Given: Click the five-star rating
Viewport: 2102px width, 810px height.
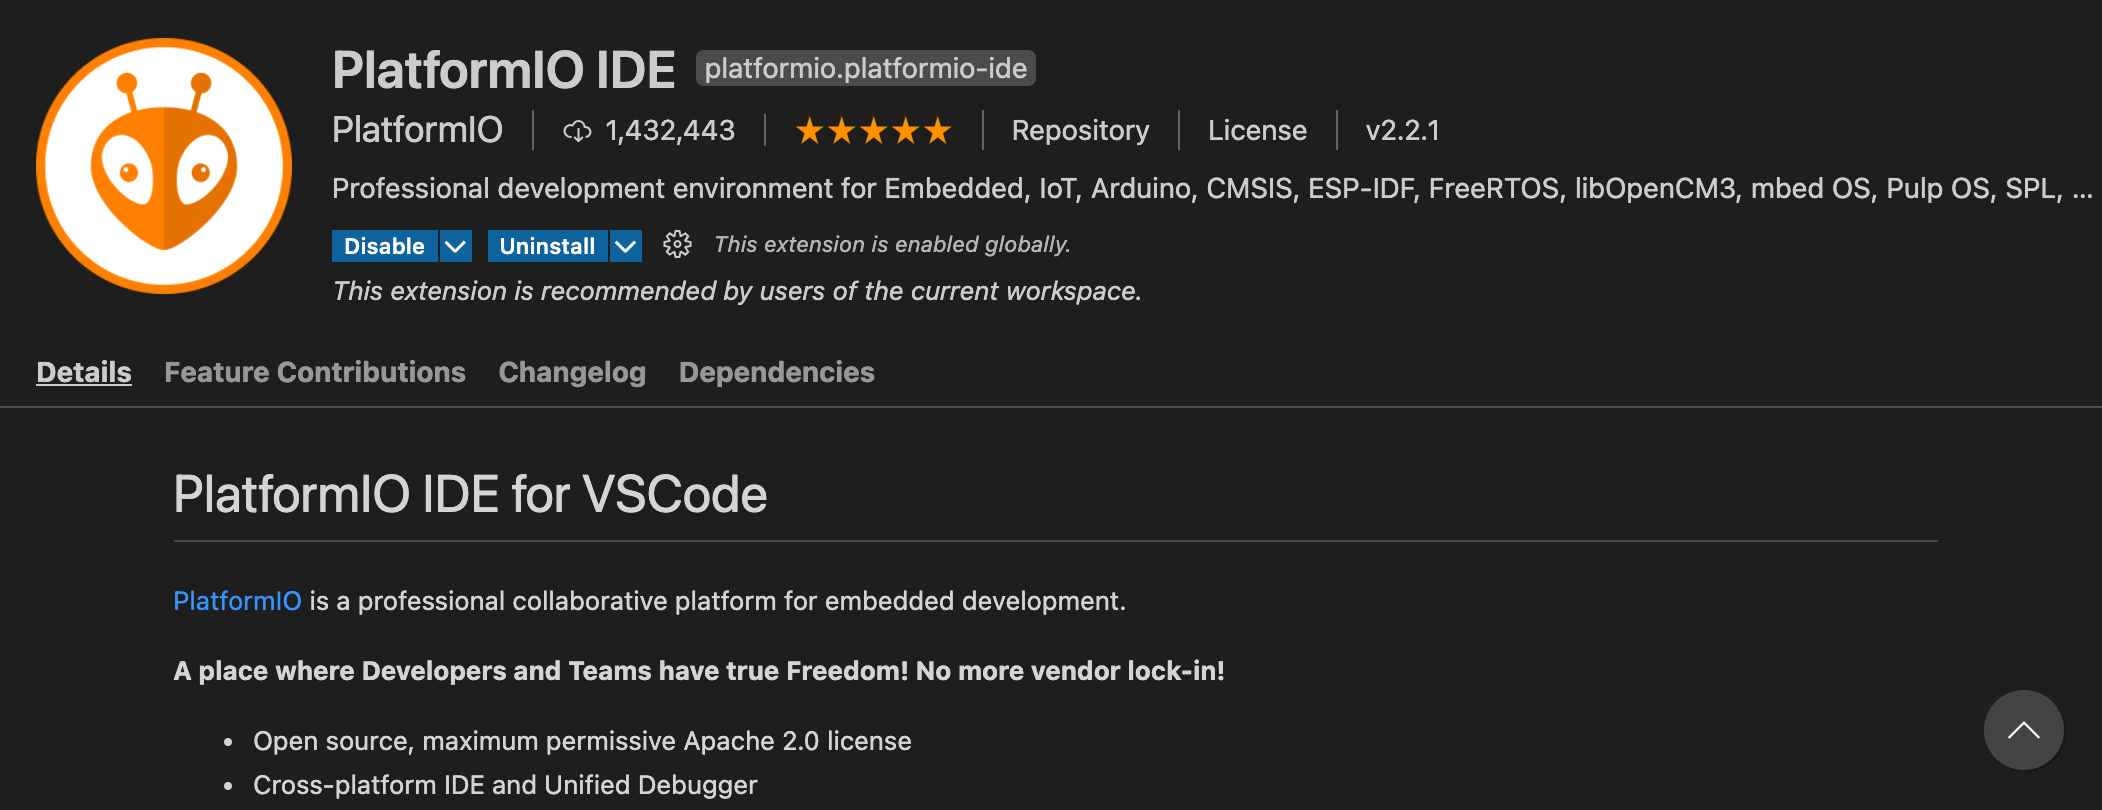Looking at the screenshot, I should 873,131.
